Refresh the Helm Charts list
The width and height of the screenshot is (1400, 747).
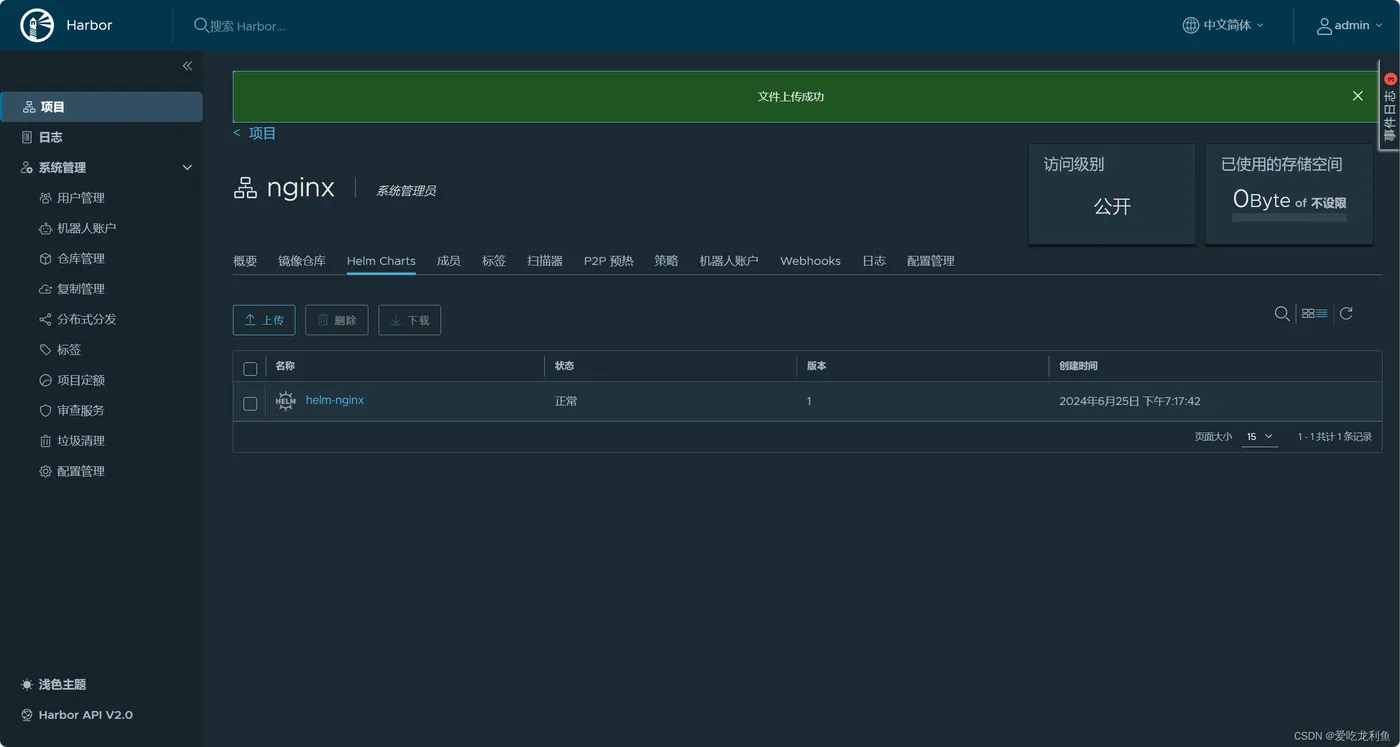tap(1346, 314)
